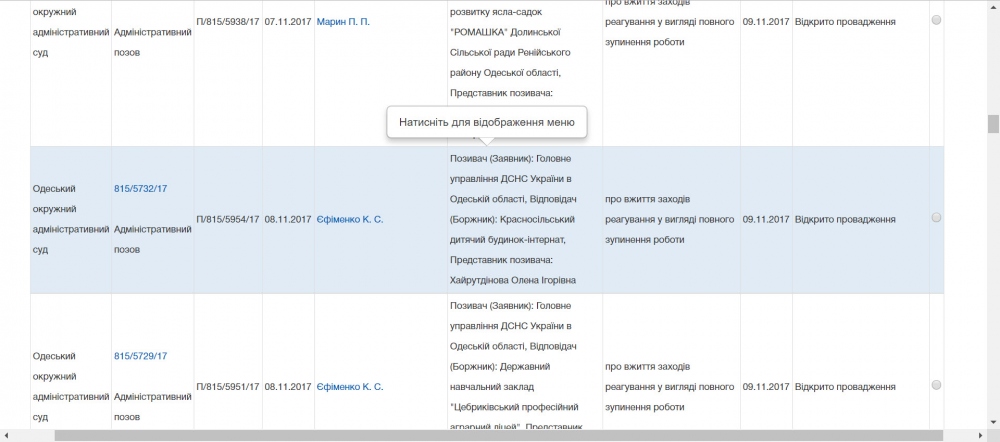Select radio button for case П/815/5951/17
This screenshot has height=442, width=1000.
936,385
